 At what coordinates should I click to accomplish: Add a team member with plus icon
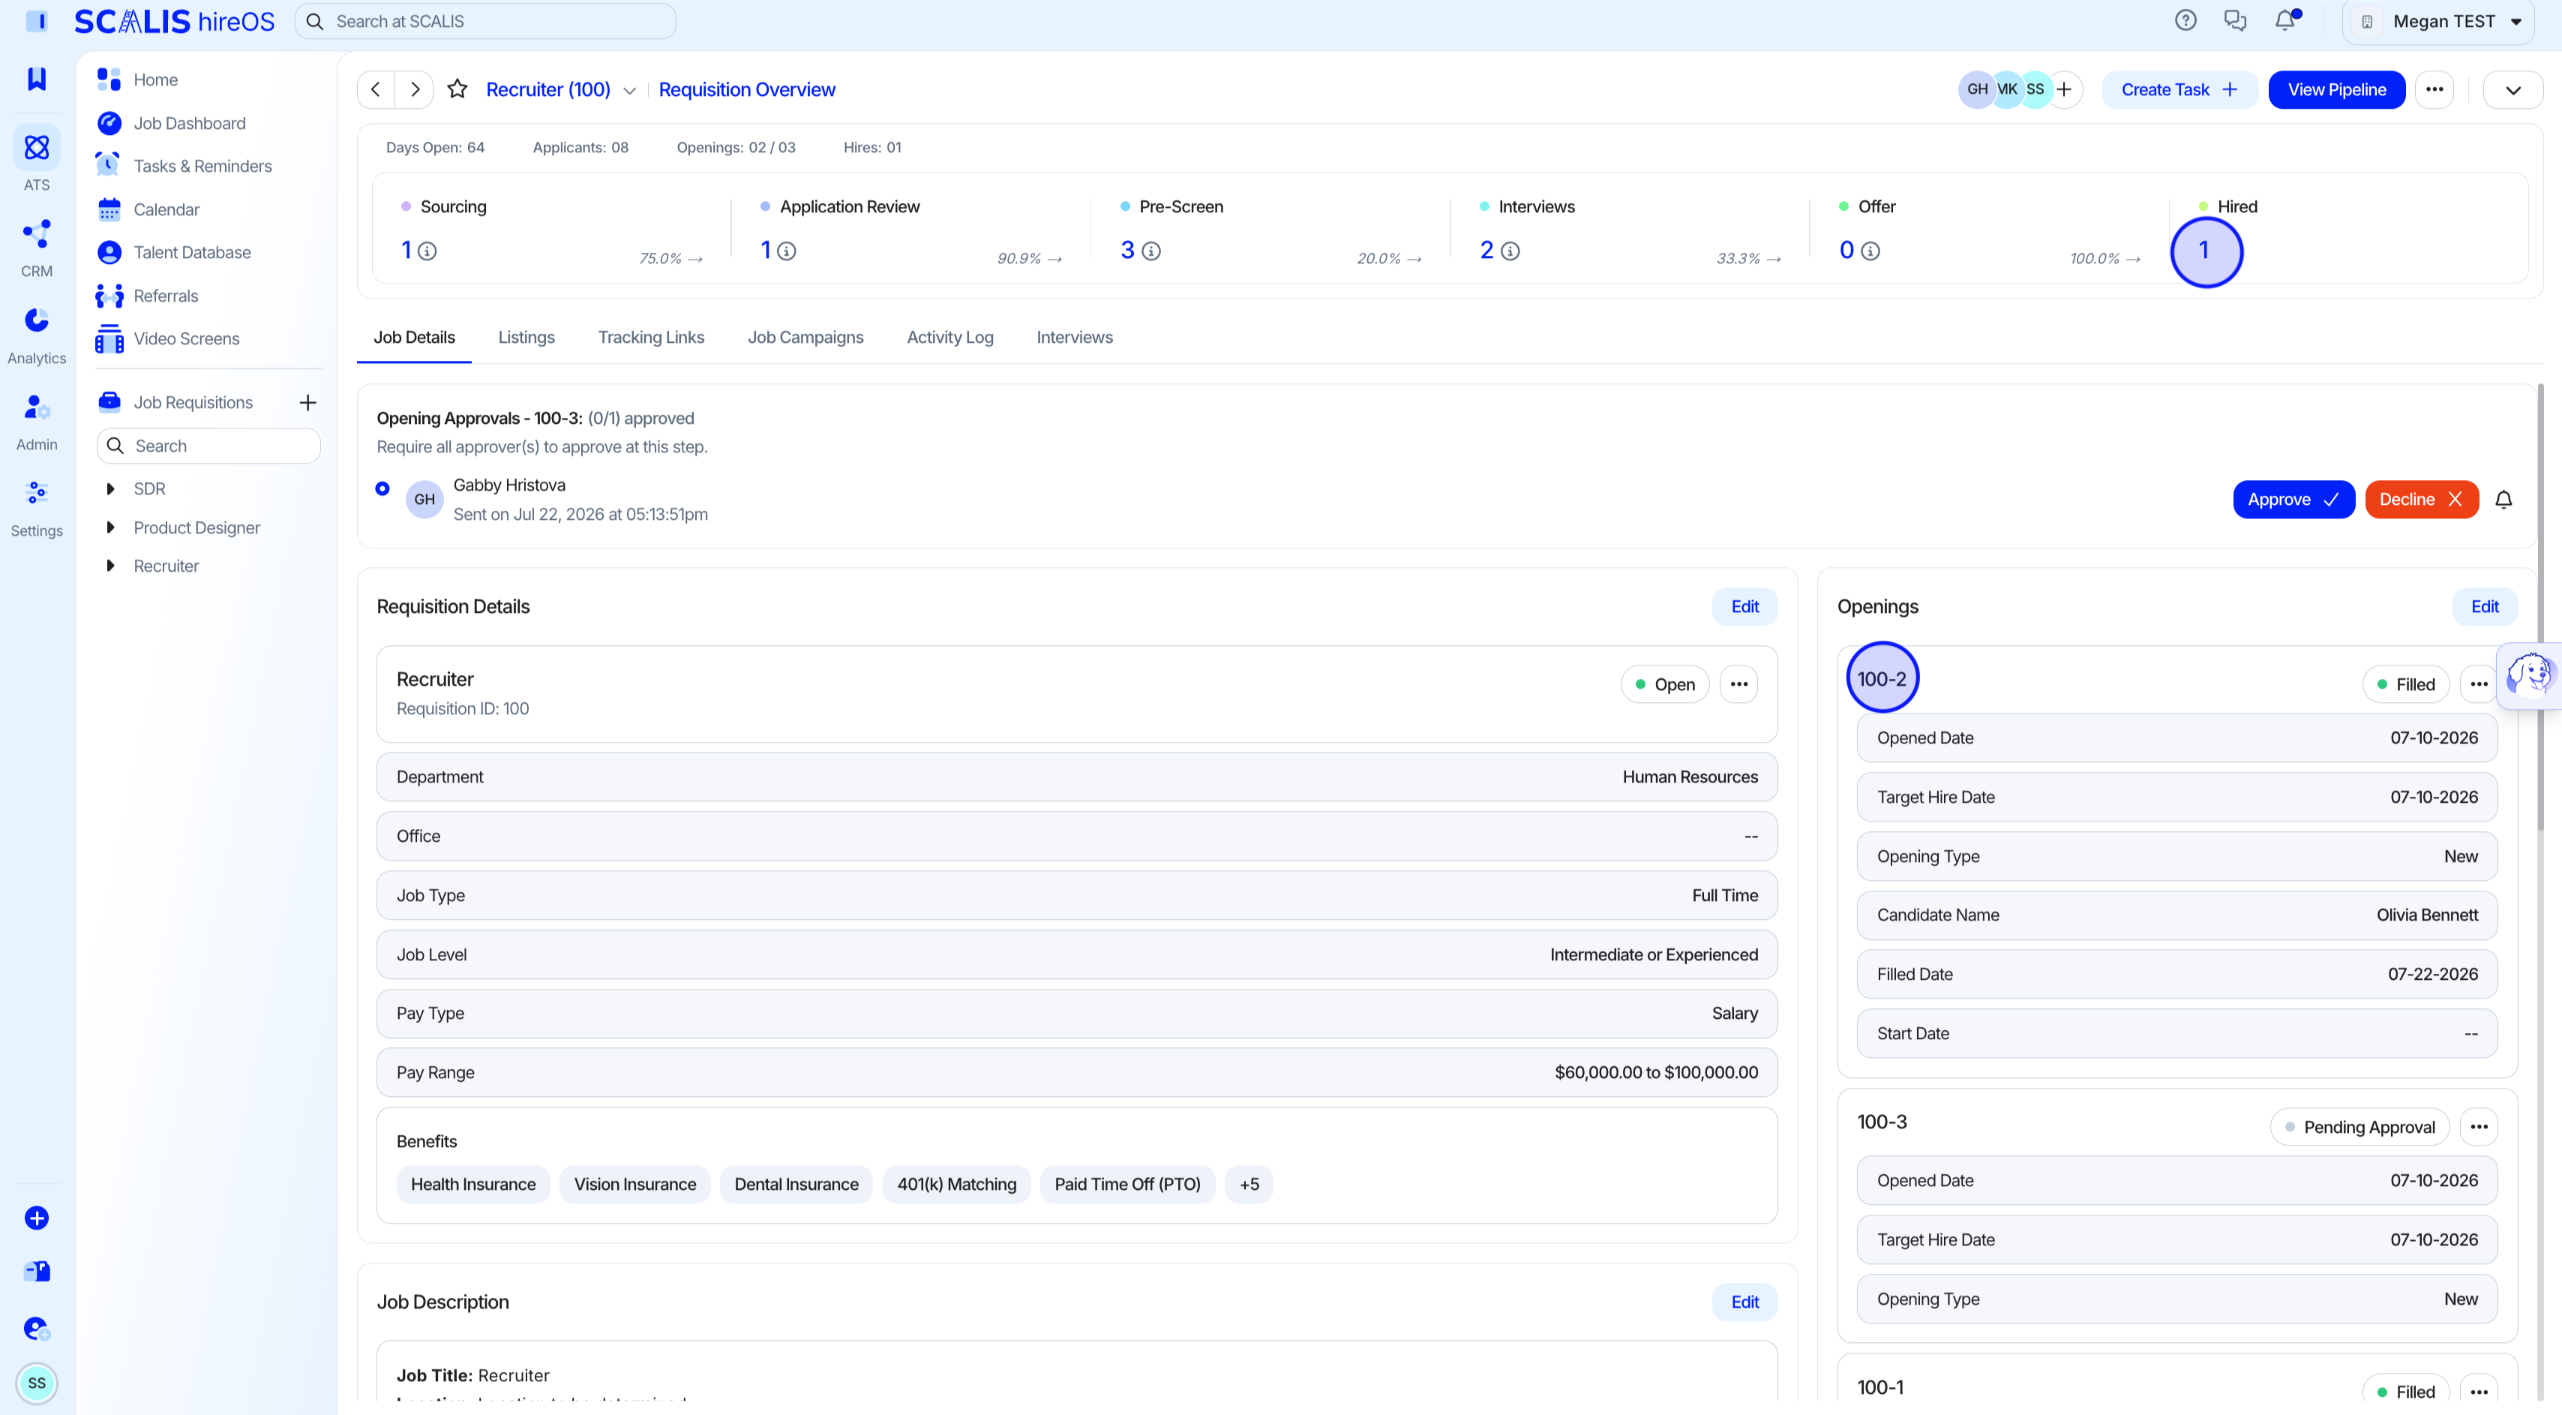(2064, 89)
